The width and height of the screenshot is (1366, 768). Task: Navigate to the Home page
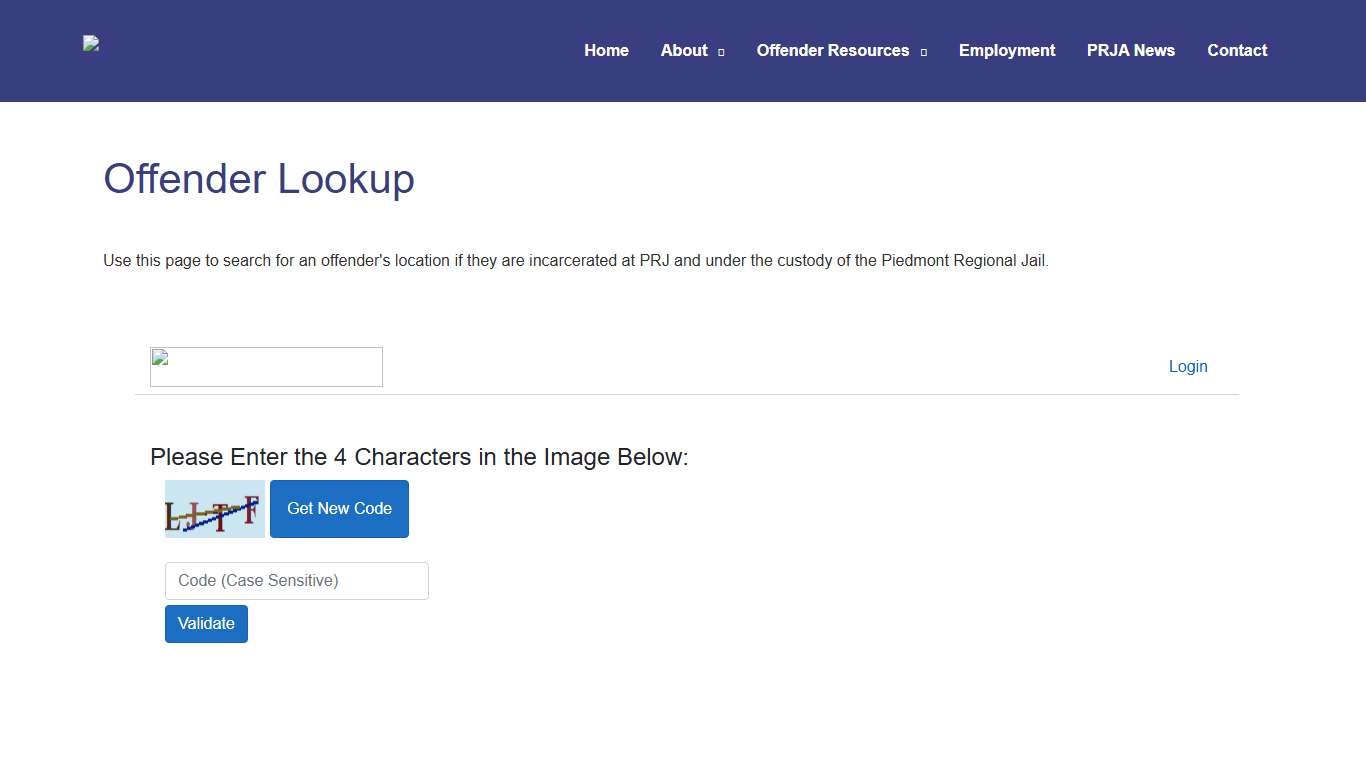pyautogui.click(x=606, y=50)
